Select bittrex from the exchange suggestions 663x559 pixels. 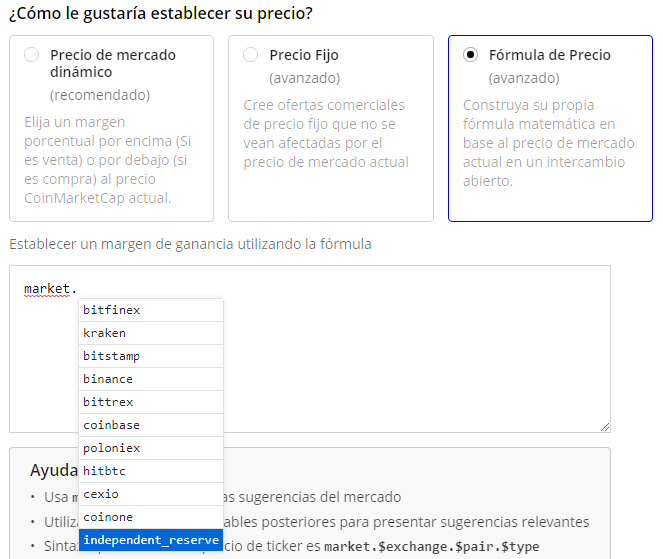[151, 402]
